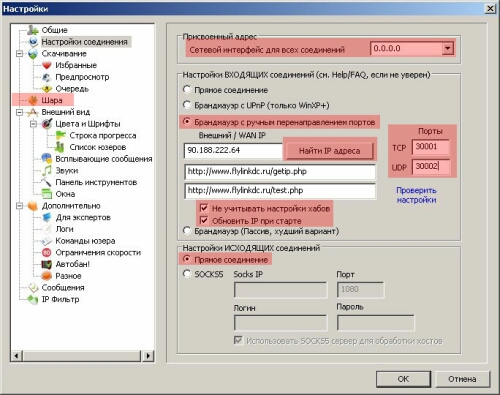The image size is (500, 395).
Task: Click the Внешний вид appearance icon
Action: pyautogui.click(x=33, y=112)
